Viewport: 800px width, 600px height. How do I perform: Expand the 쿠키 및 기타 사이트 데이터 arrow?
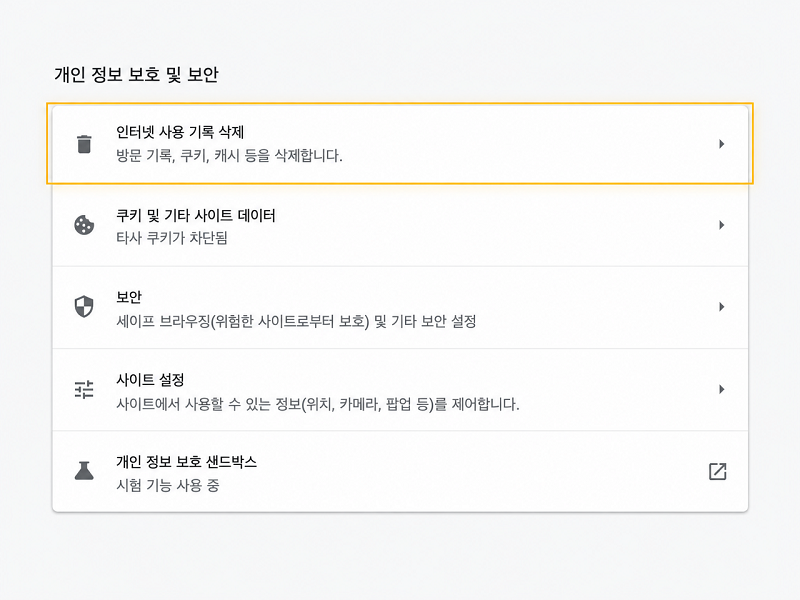[x=721, y=225]
